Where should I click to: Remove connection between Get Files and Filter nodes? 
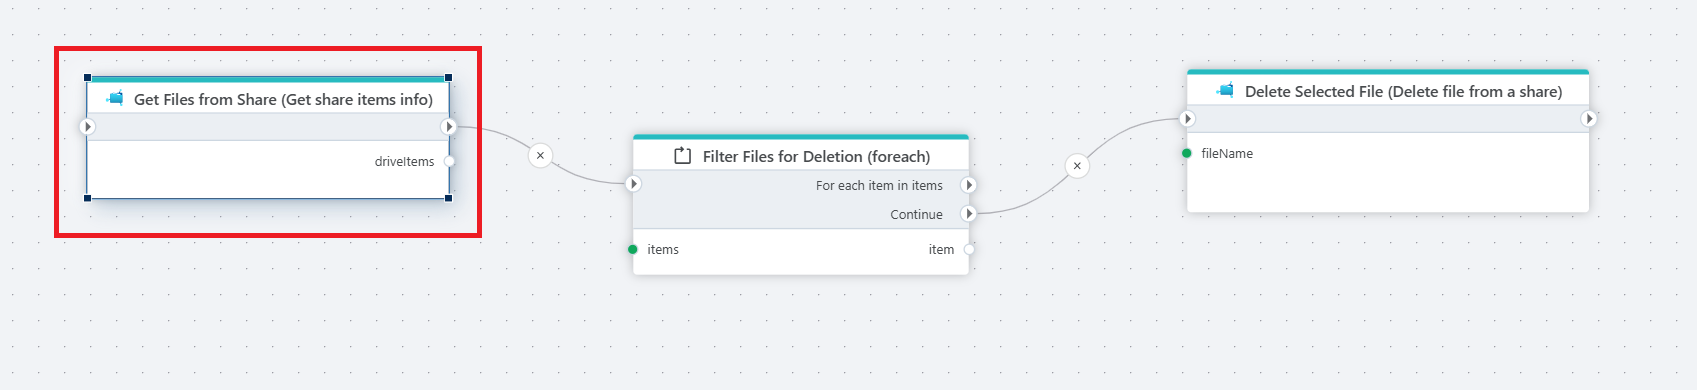tap(540, 155)
